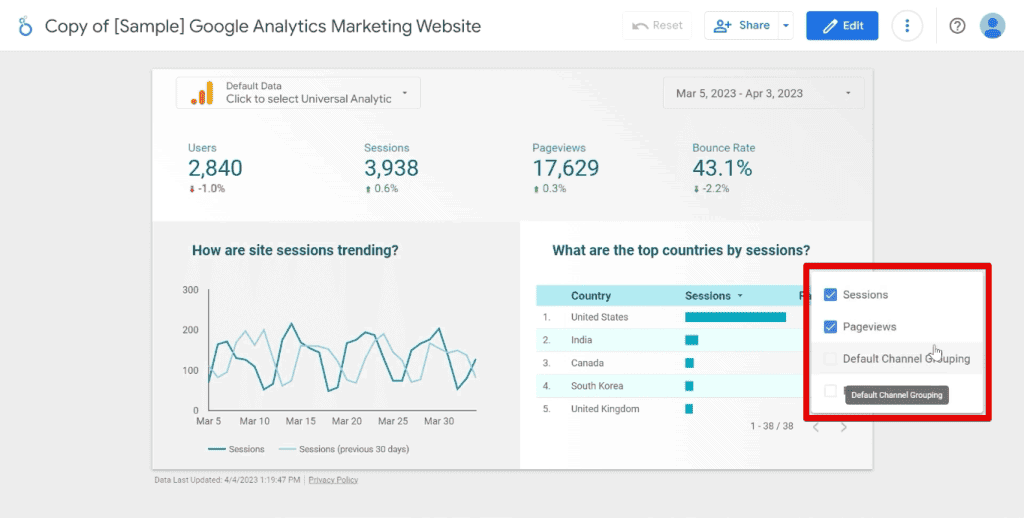Select the South Korea table row
Screen dimensions: 1024x518
point(669,385)
